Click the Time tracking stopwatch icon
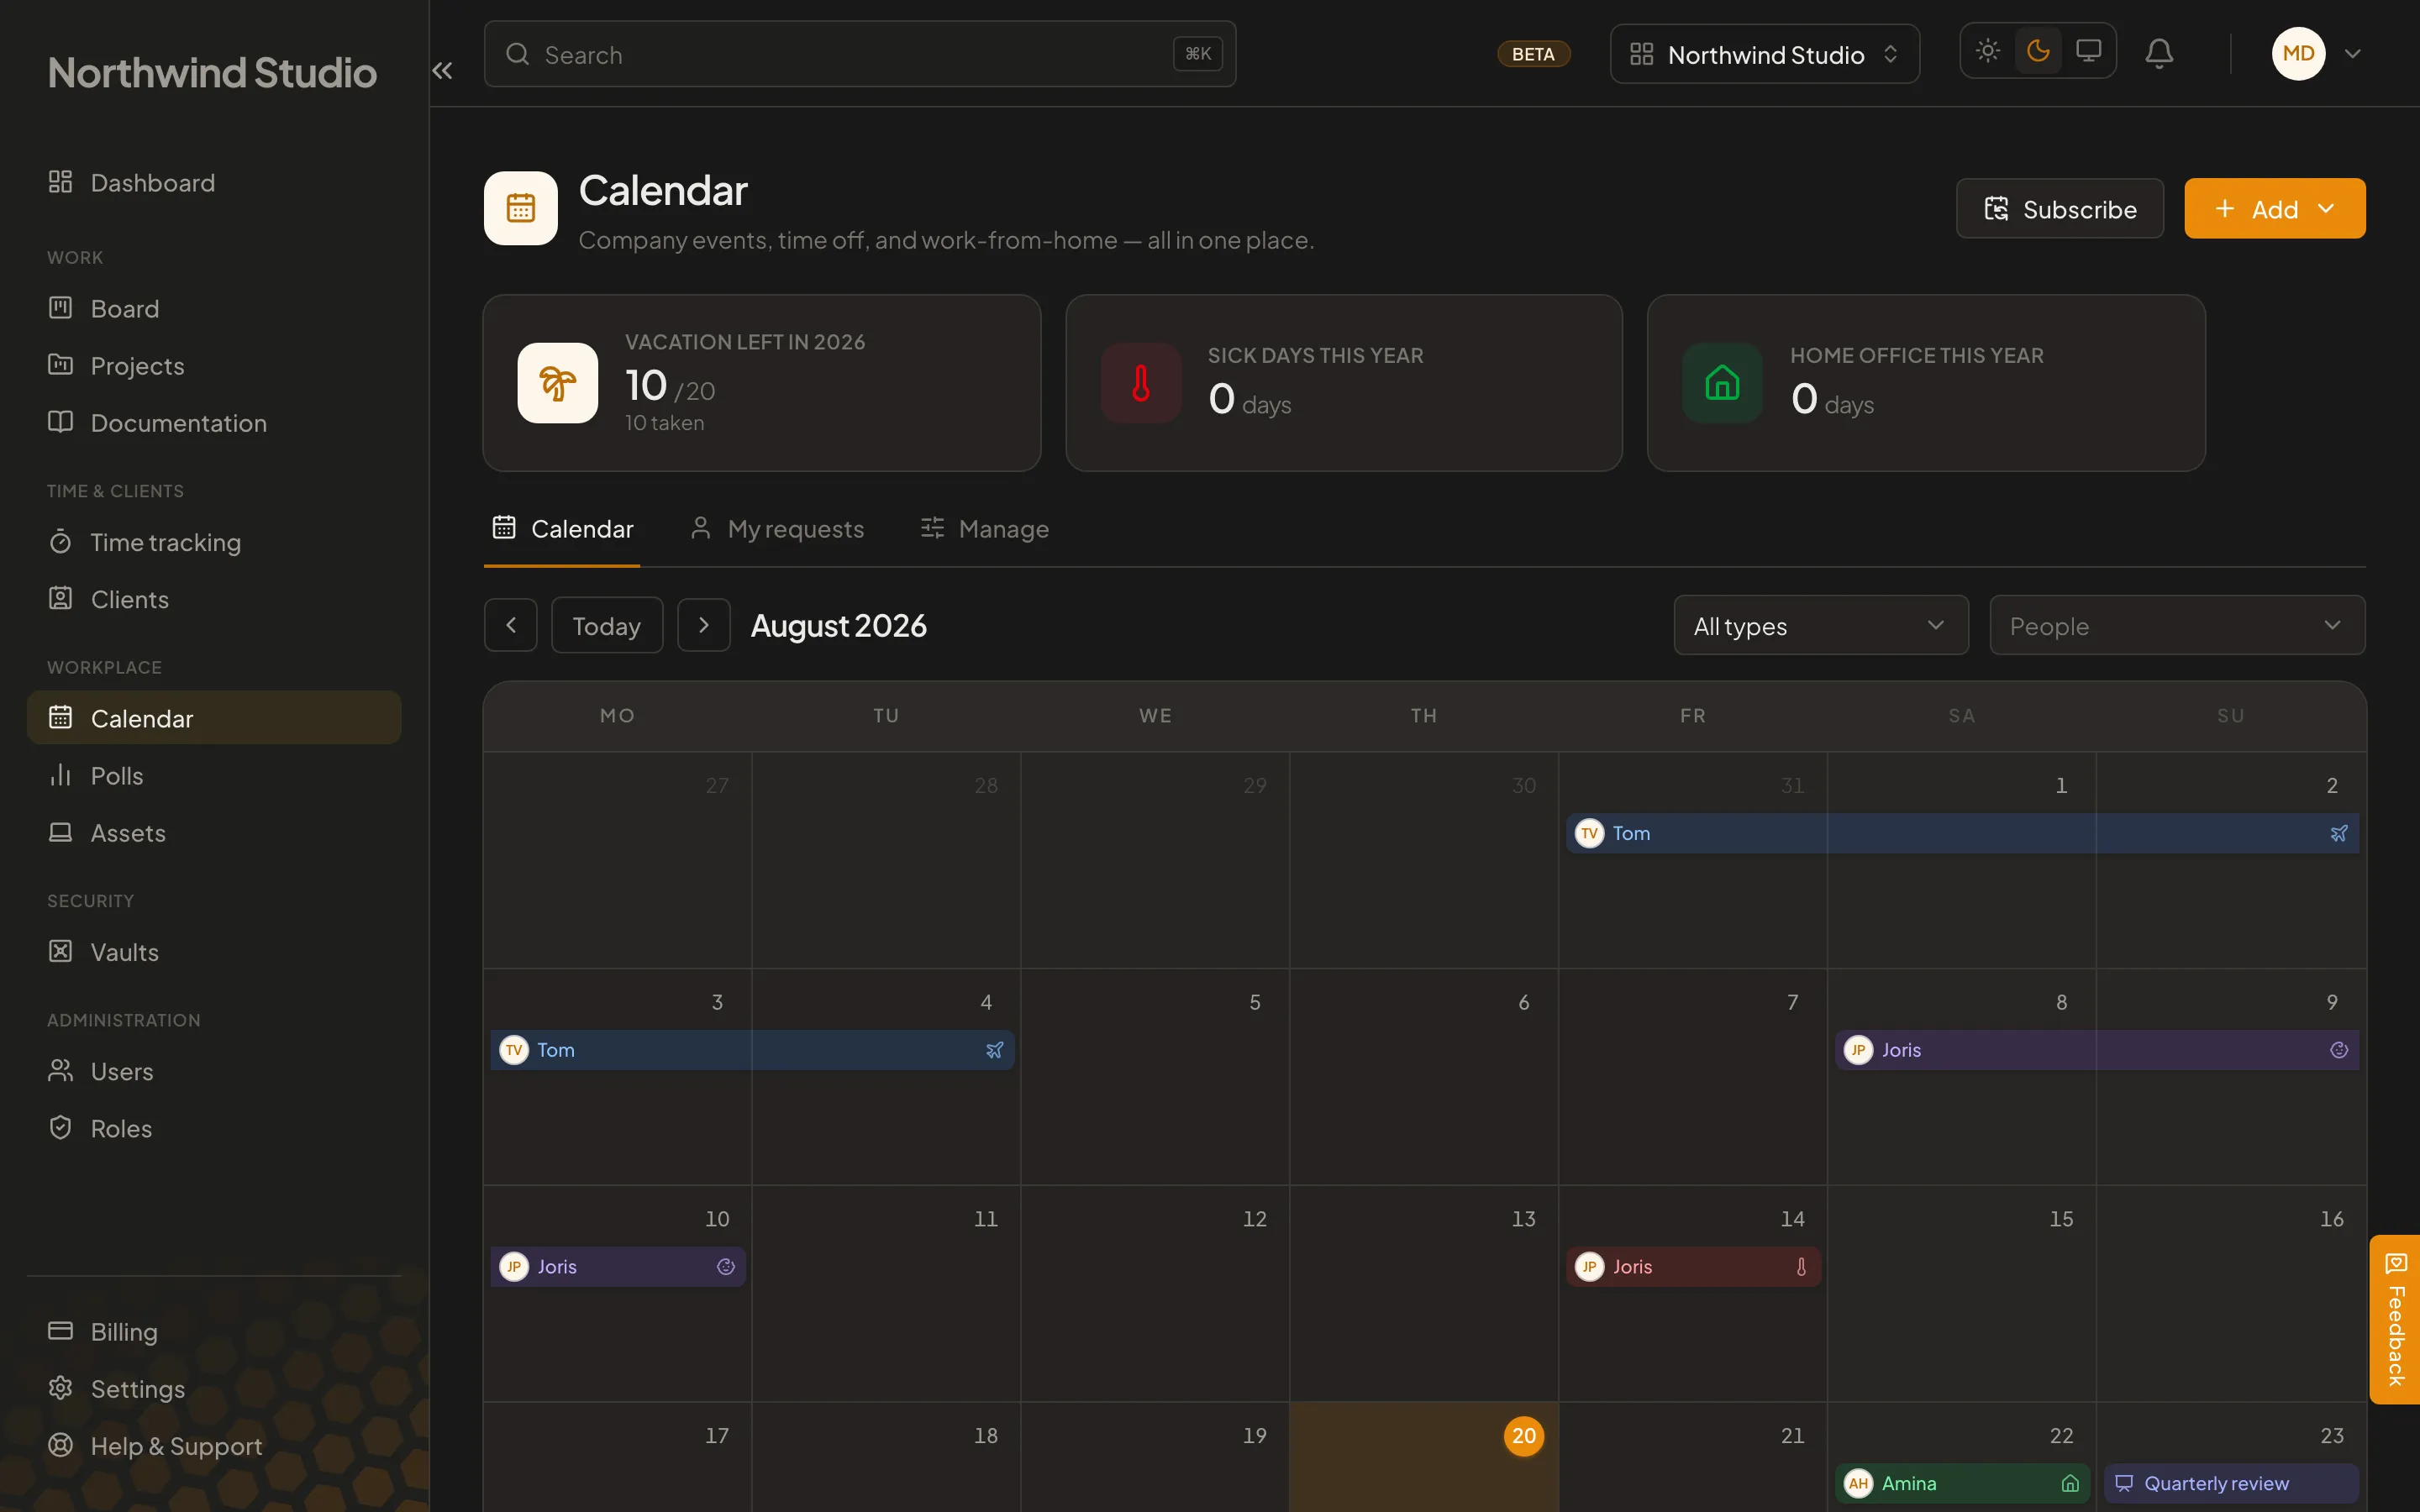Image resolution: width=2420 pixels, height=1512 pixels. 61,541
